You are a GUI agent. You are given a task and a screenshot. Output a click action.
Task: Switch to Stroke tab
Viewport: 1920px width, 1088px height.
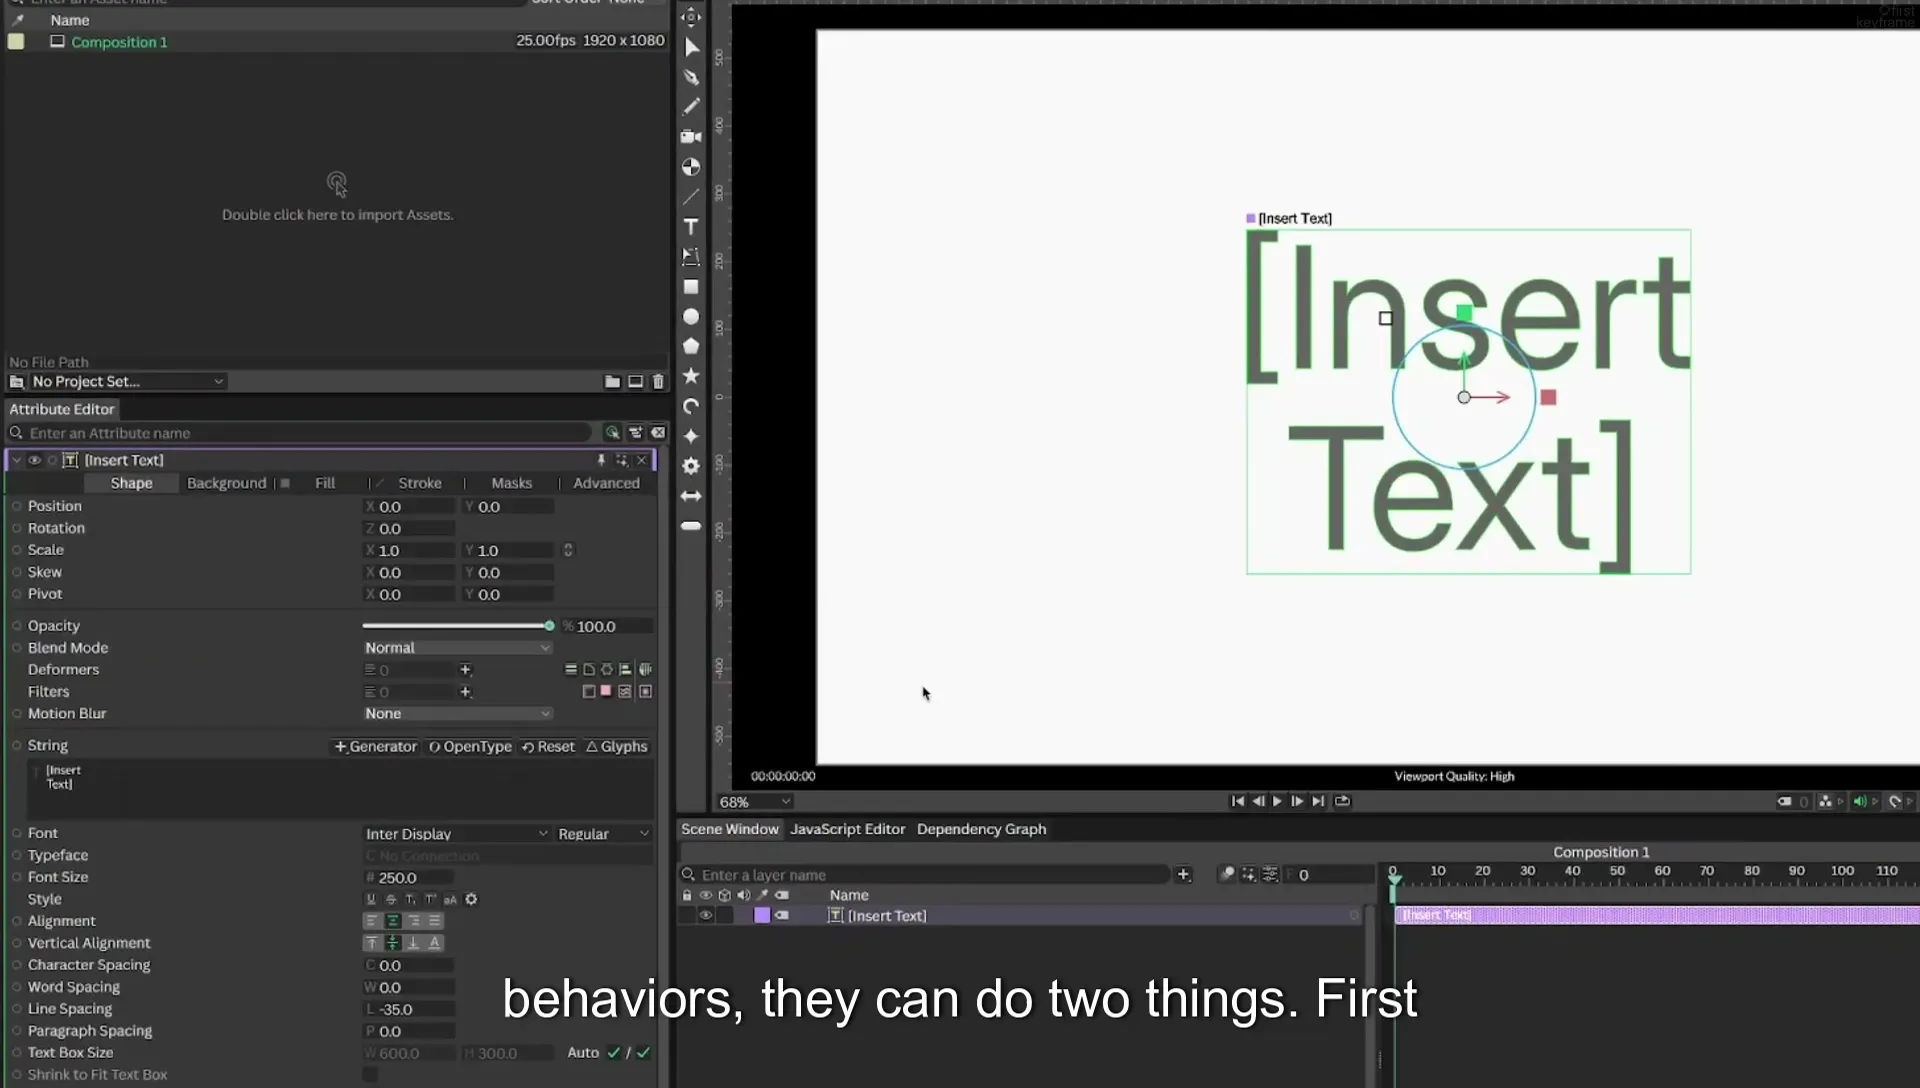(420, 483)
